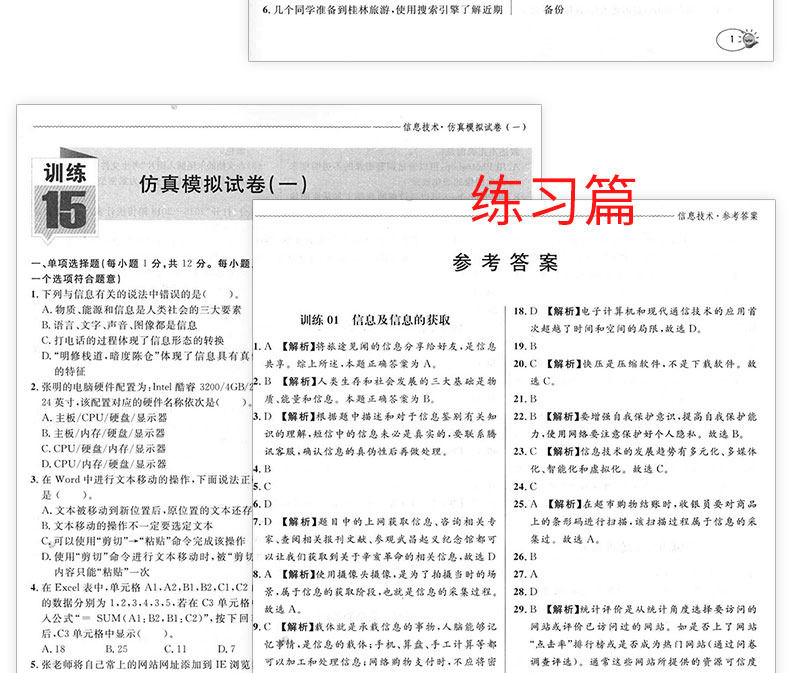Click answer 3. D explanation about 信息鉴别
The image size is (790, 673).
tap(375, 434)
